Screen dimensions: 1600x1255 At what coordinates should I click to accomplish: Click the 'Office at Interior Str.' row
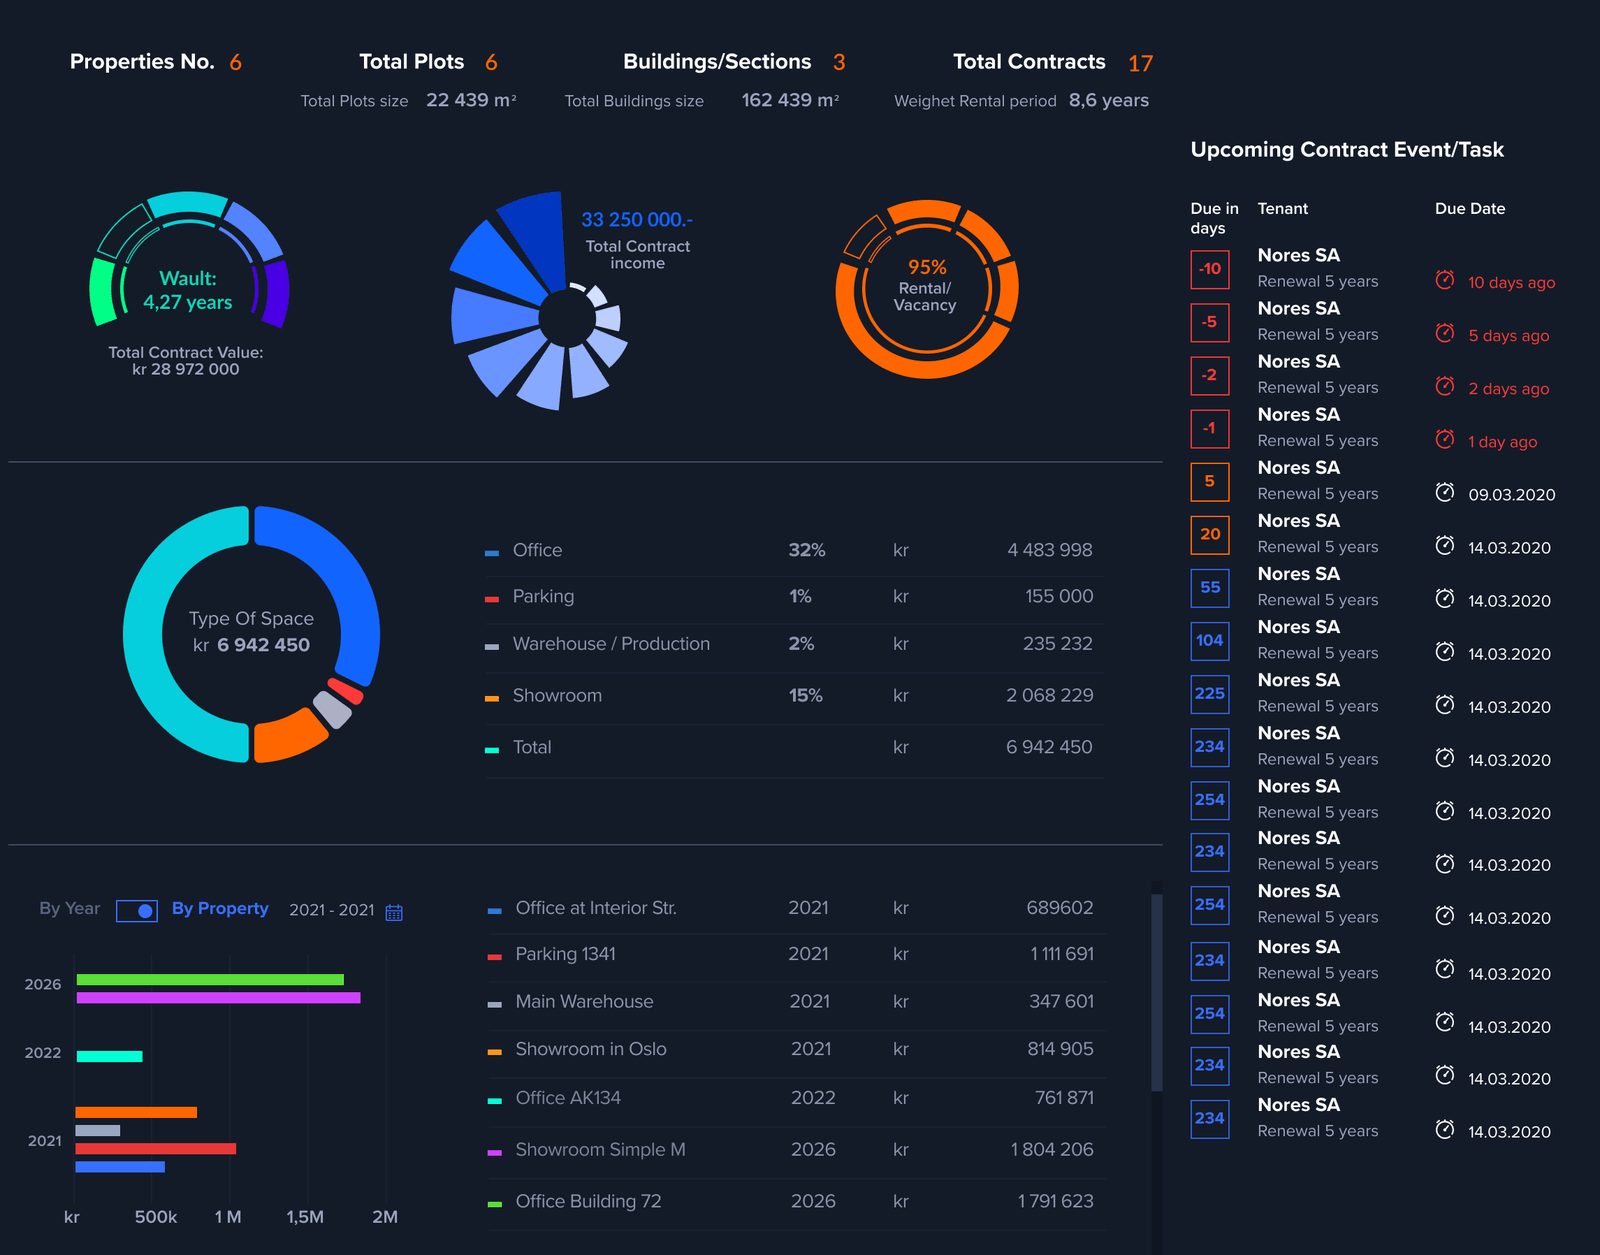click(x=795, y=908)
